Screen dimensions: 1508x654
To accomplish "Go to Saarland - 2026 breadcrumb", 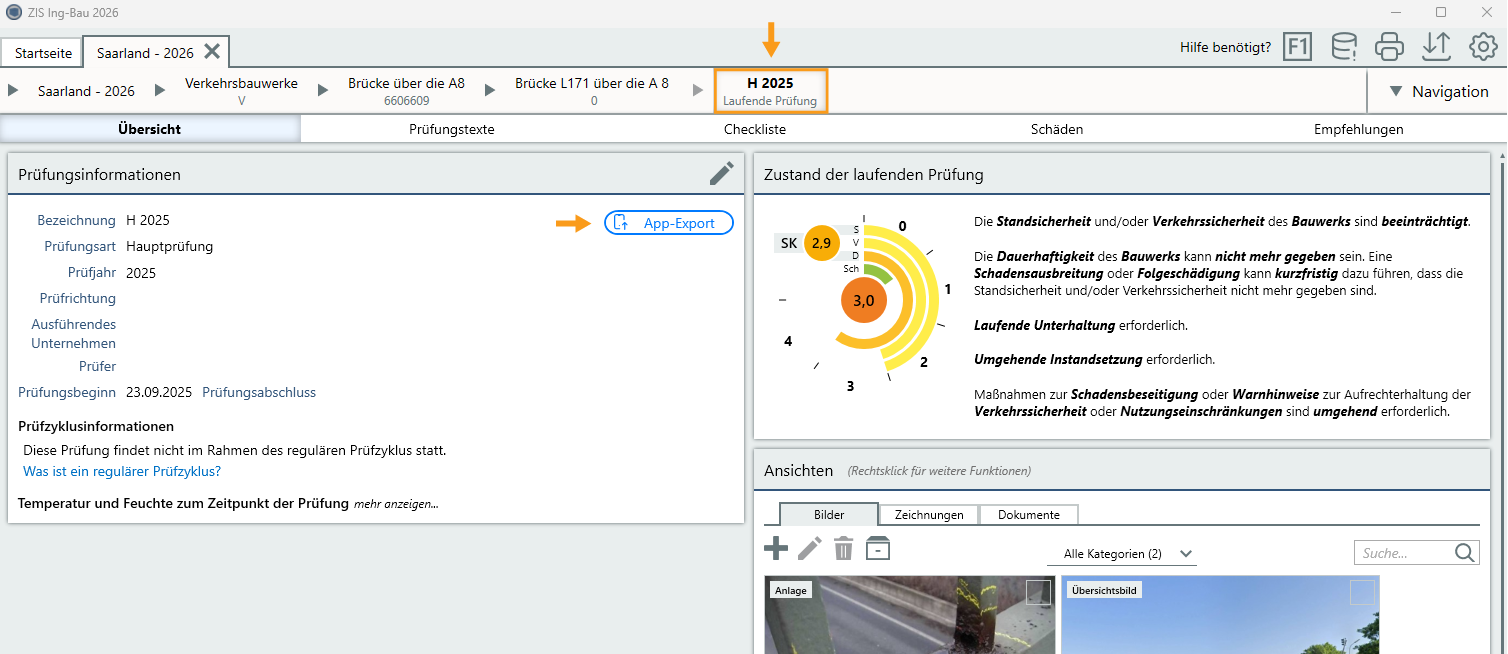I will click(86, 91).
